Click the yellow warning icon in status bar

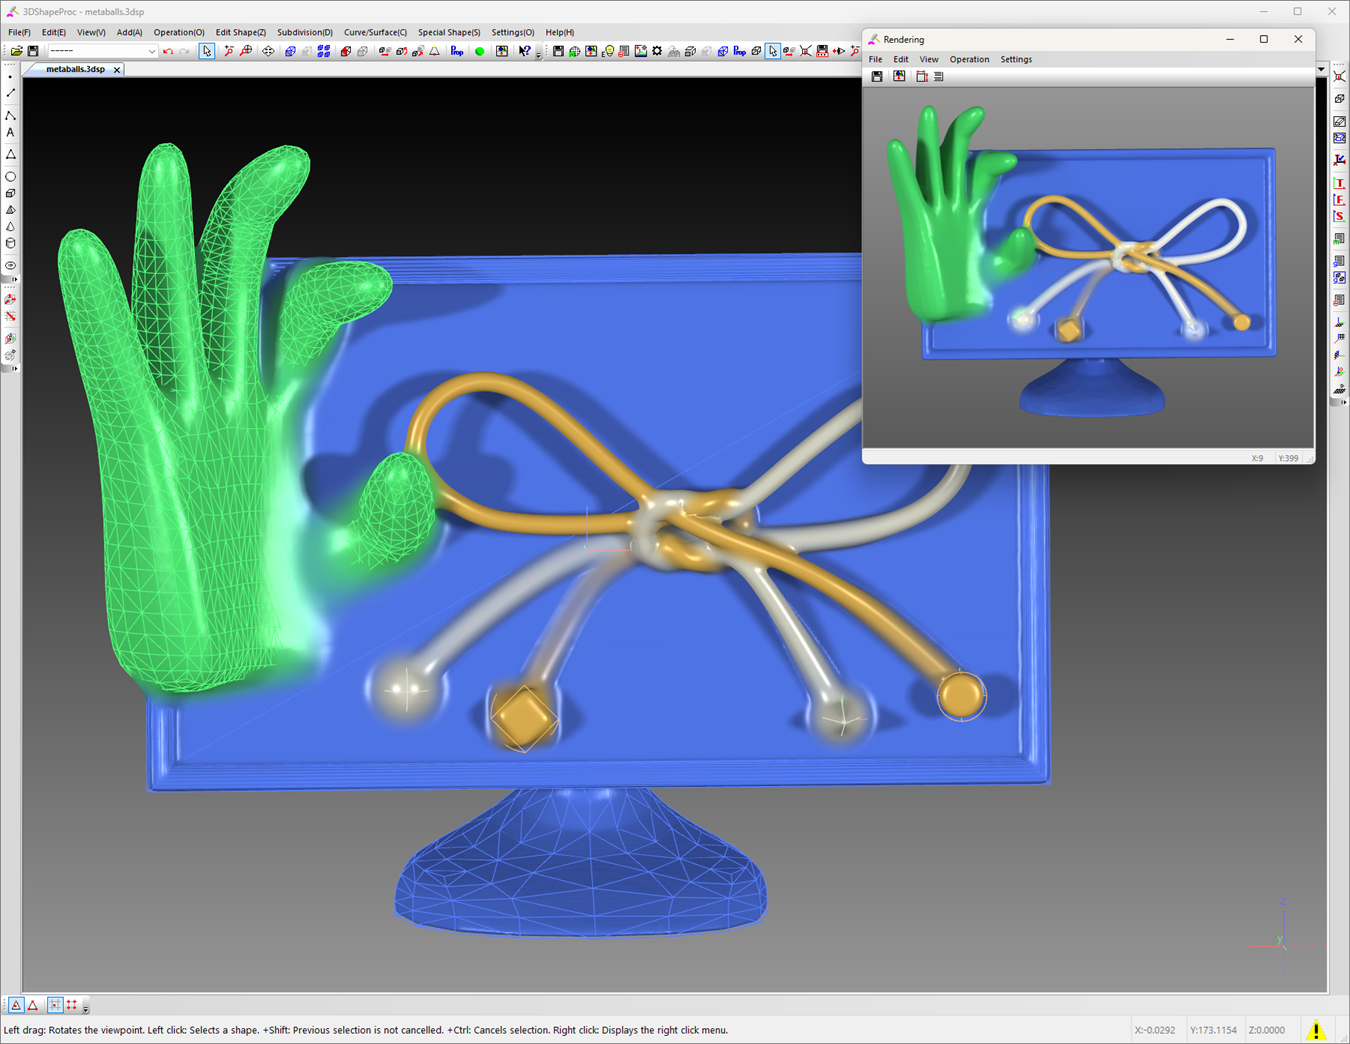point(1316,1029)
